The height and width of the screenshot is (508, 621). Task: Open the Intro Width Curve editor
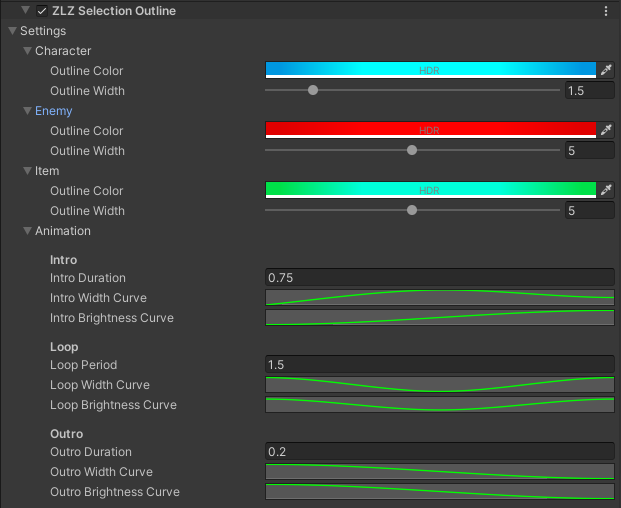pos(440,298)
